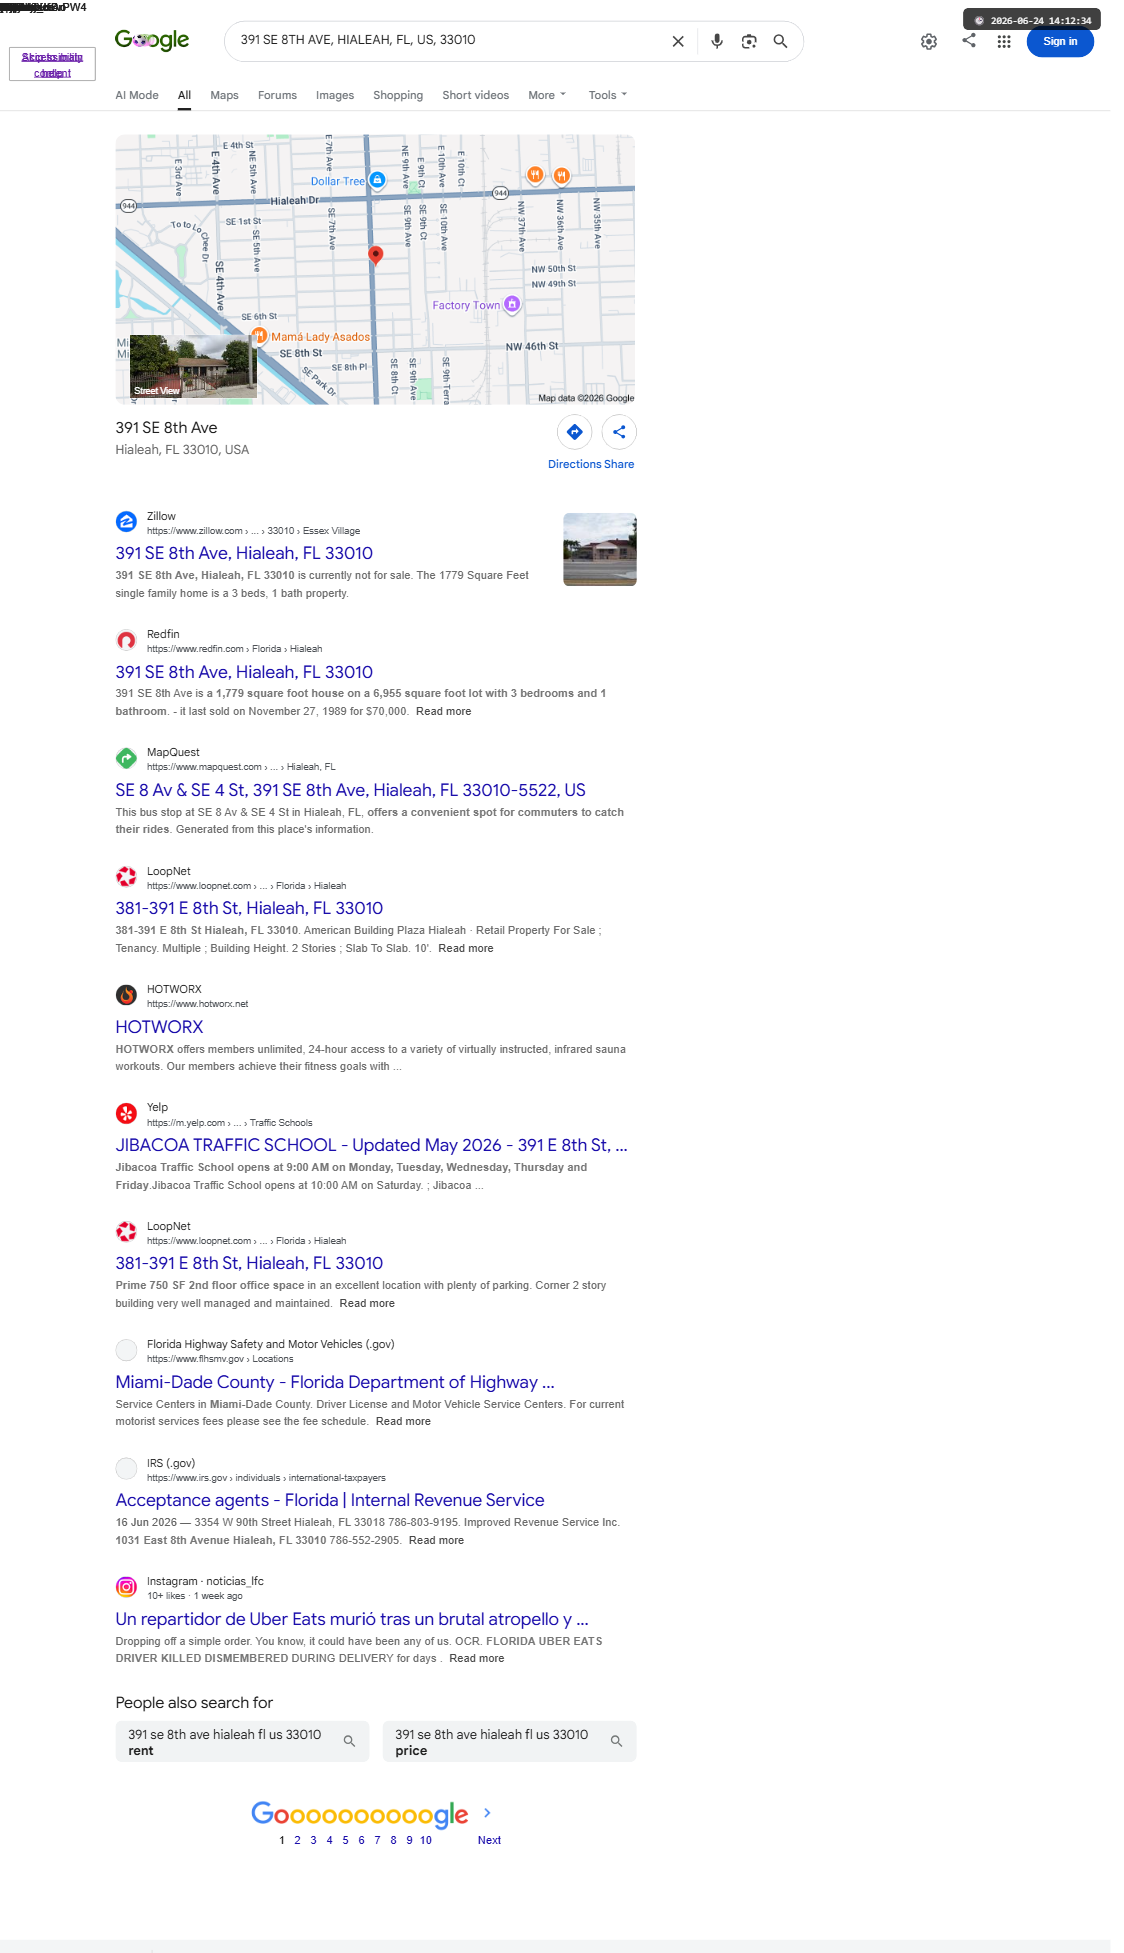Click the Directions icon under the map

(x=575, y=432)
